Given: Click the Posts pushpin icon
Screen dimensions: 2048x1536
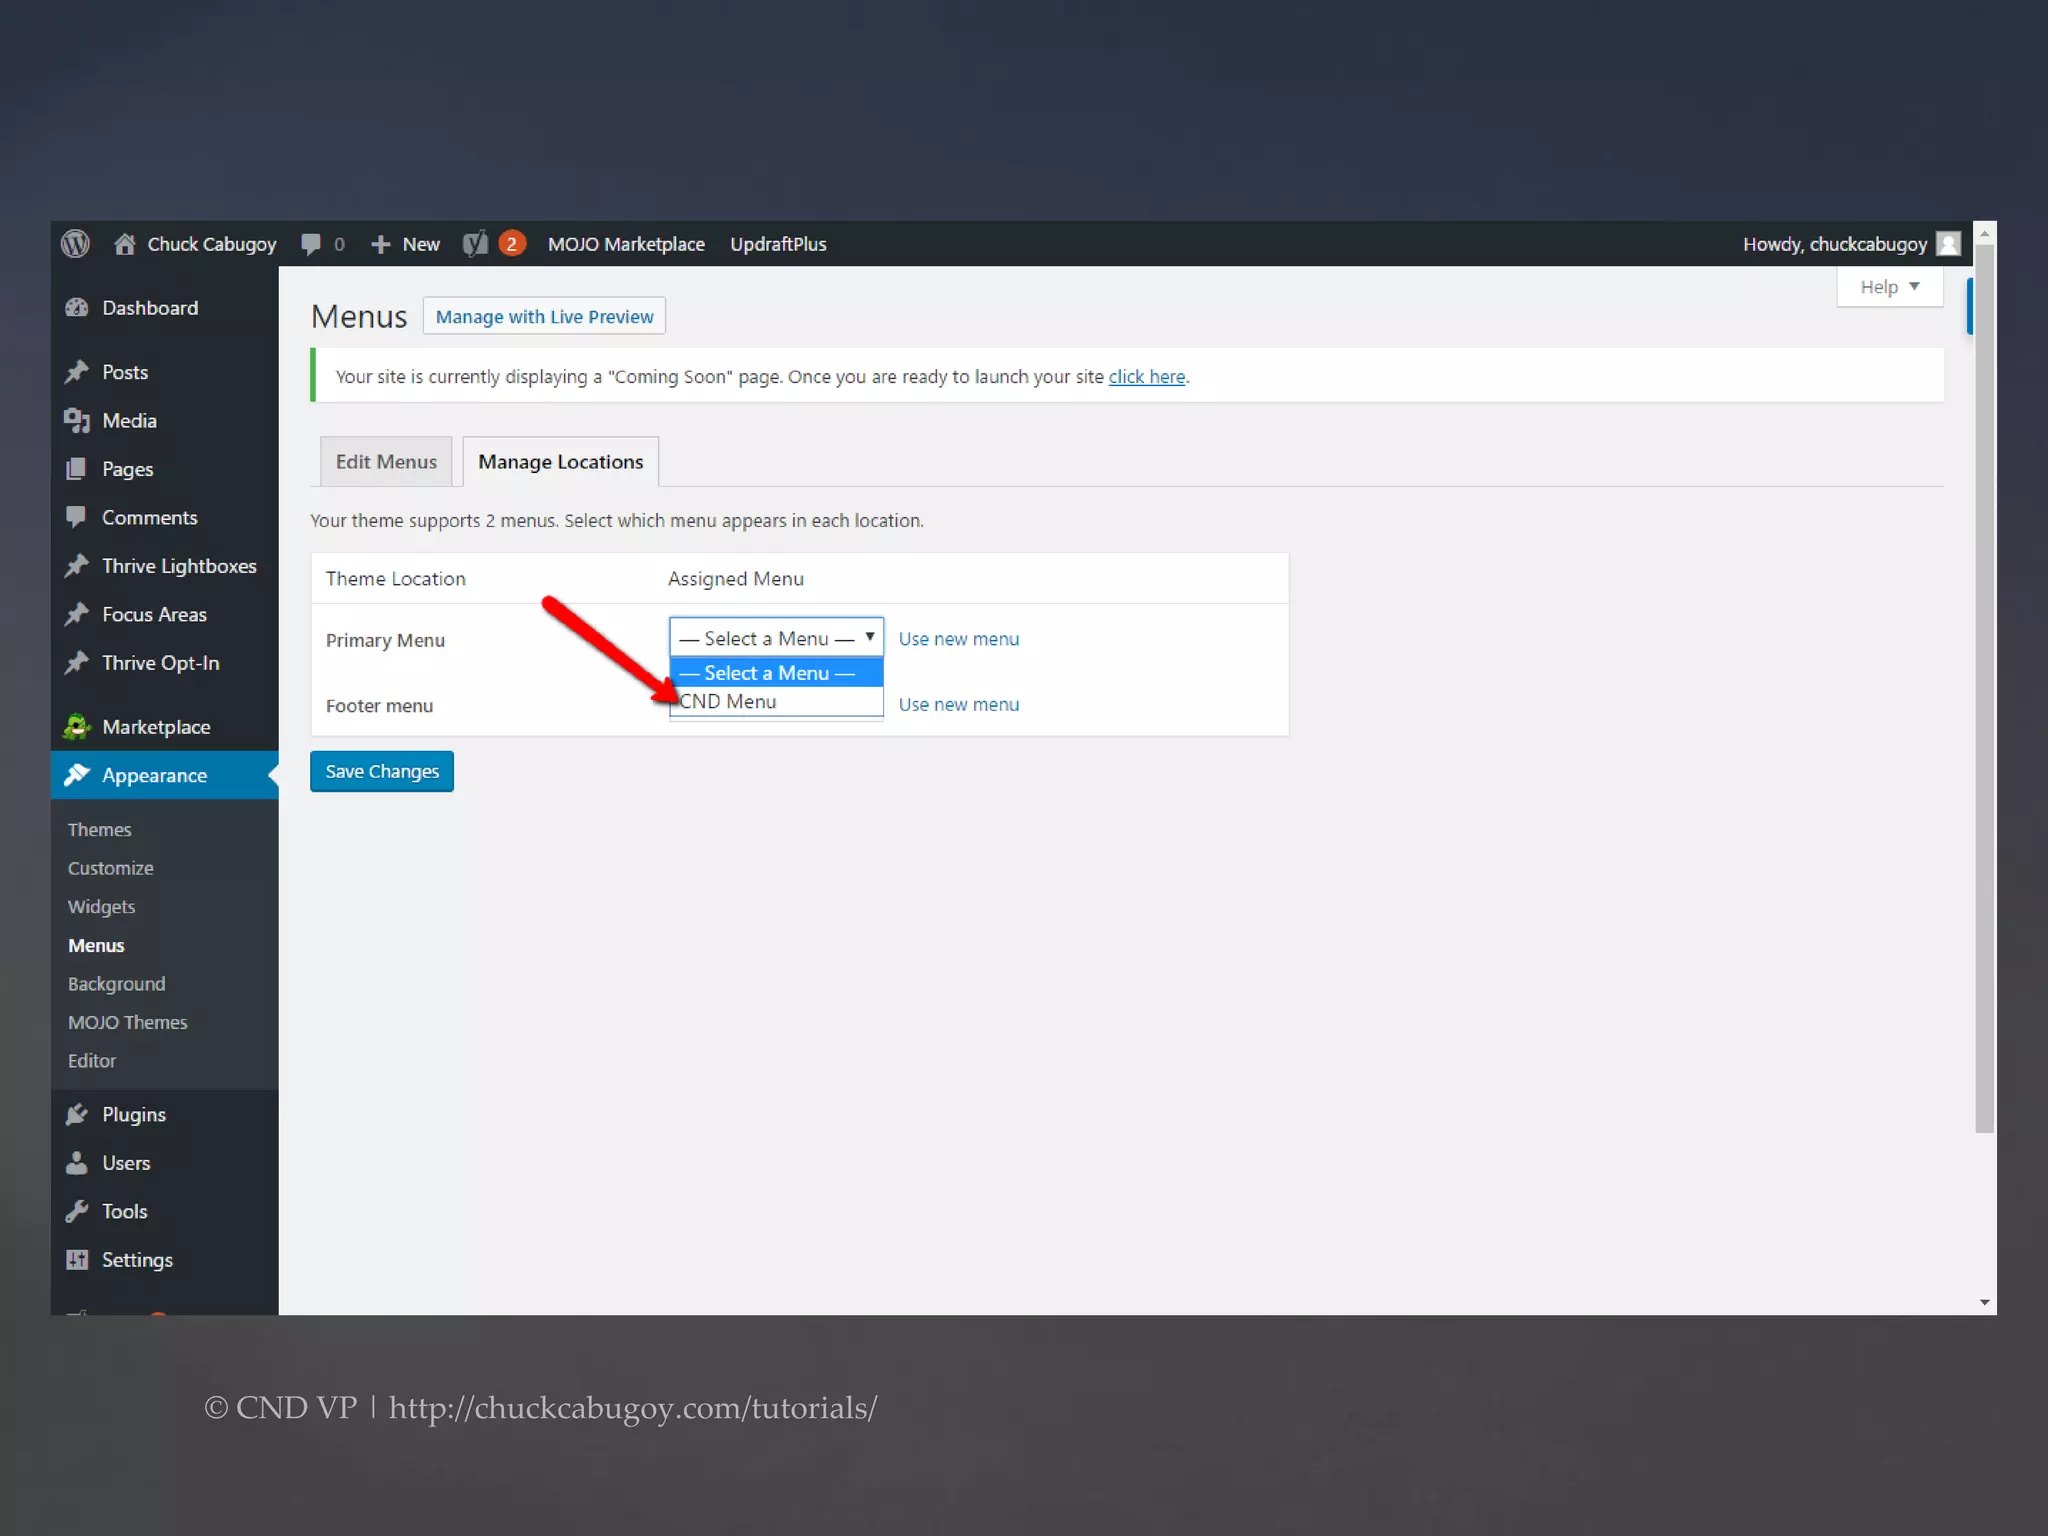Looking at the screenshot, I should pos(77,372).
